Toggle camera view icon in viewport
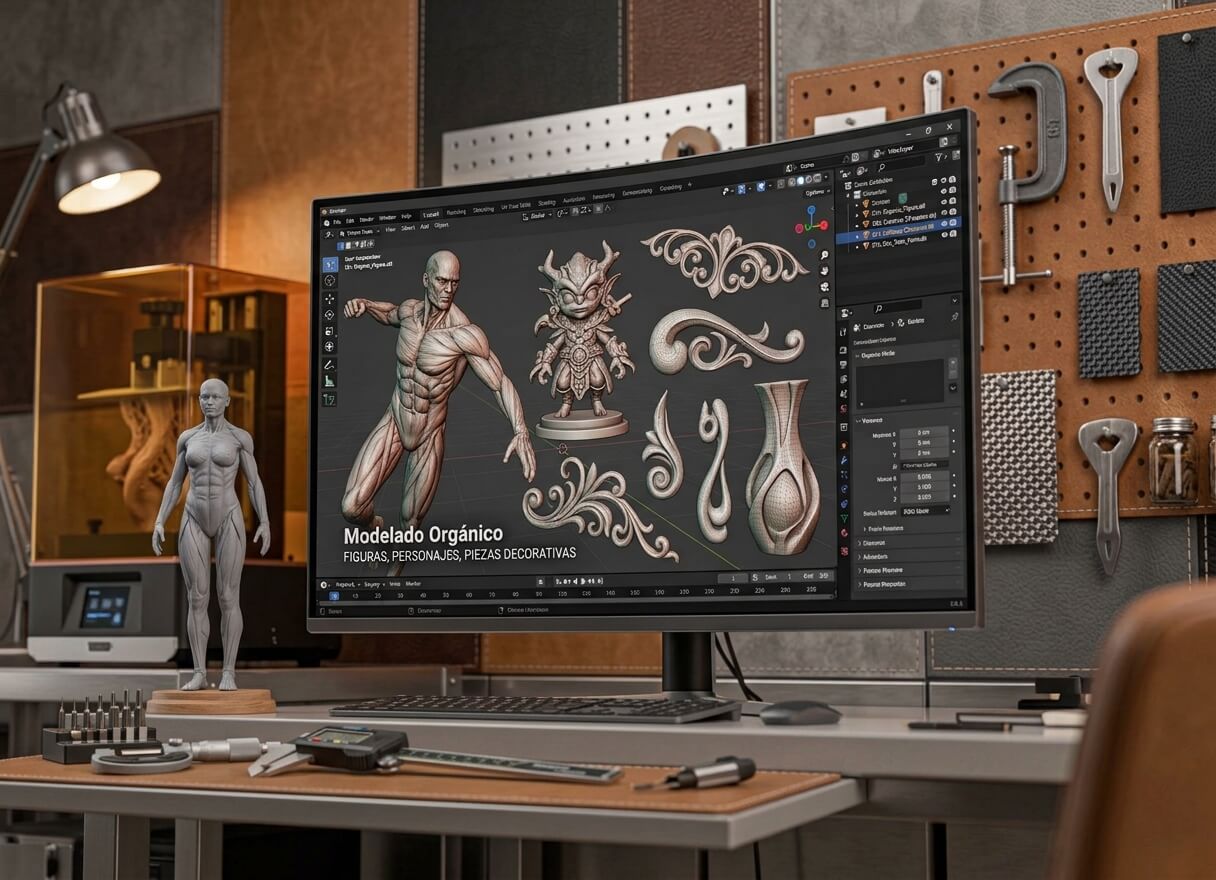The width and height of the screenshot is (1216, 880). click(824, 287)
